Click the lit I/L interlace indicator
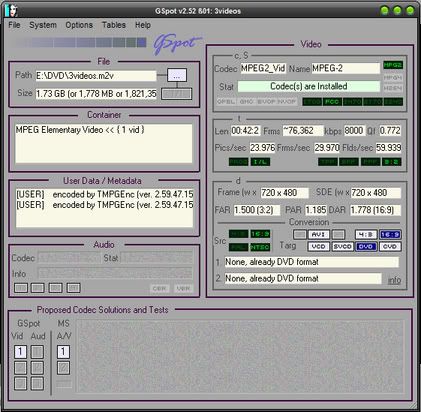 coord(260,162)
